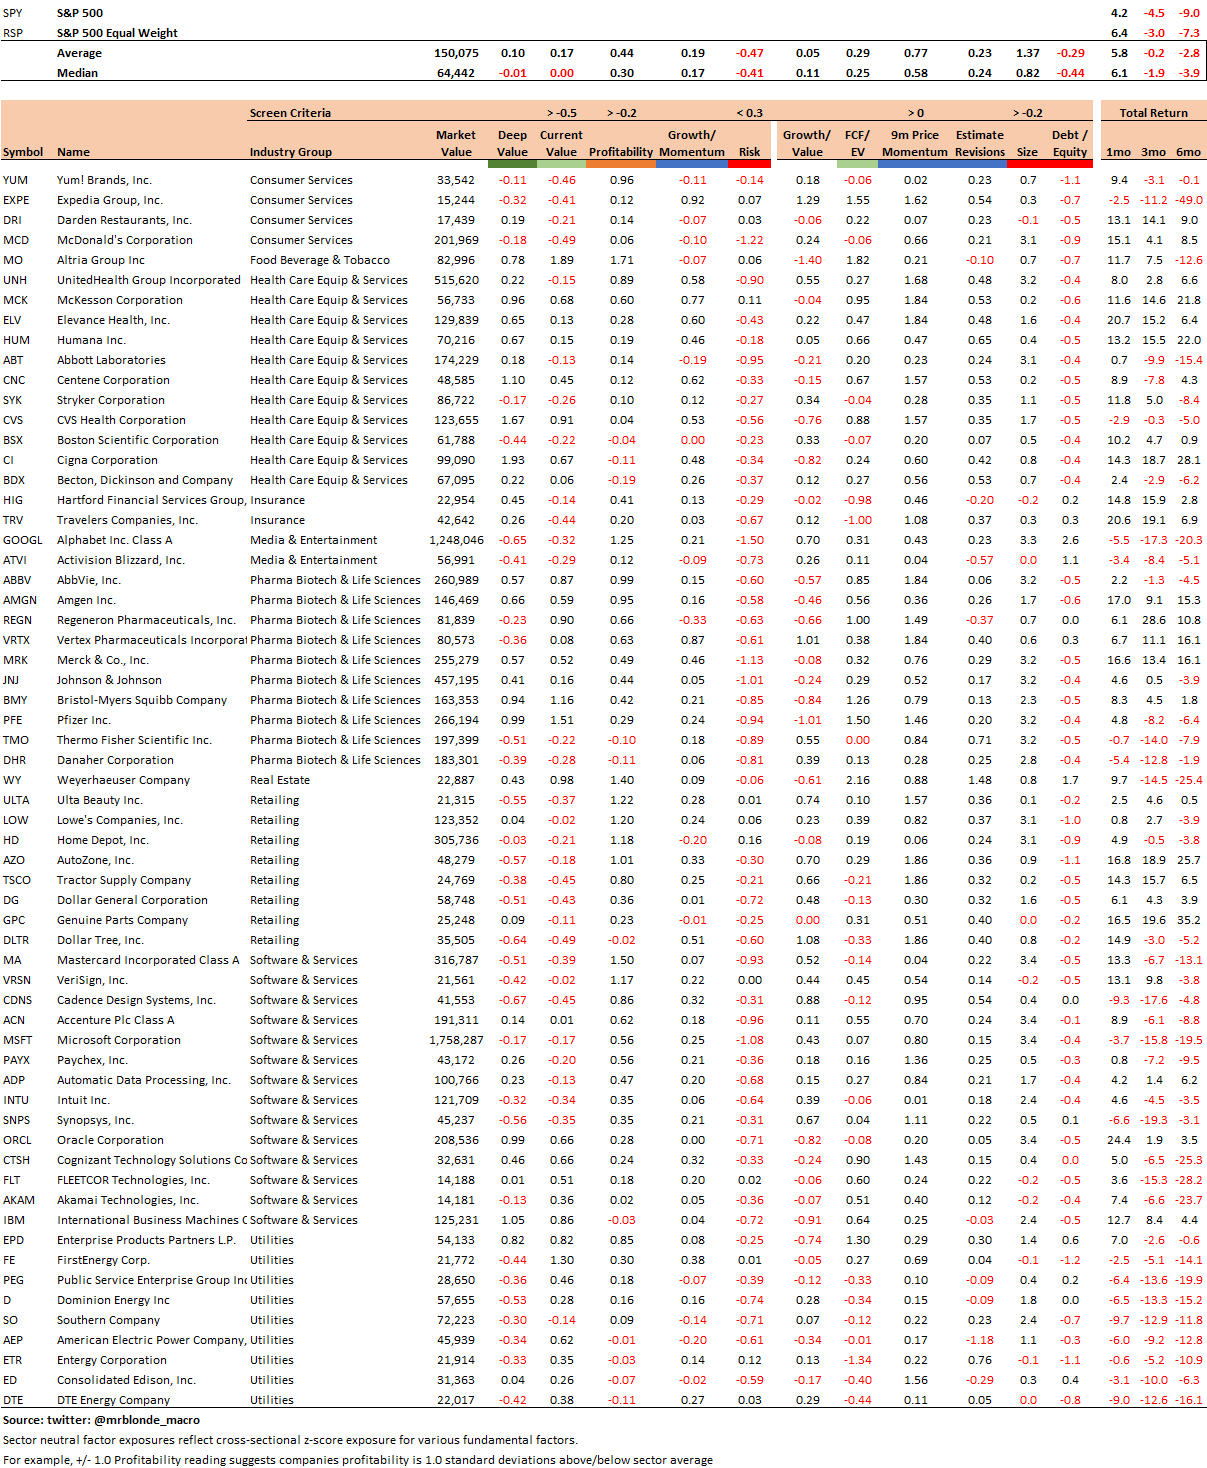Select the DTE Energy Company cell
This screenshot has width=1207, height=1468.
pos(113,1400)
